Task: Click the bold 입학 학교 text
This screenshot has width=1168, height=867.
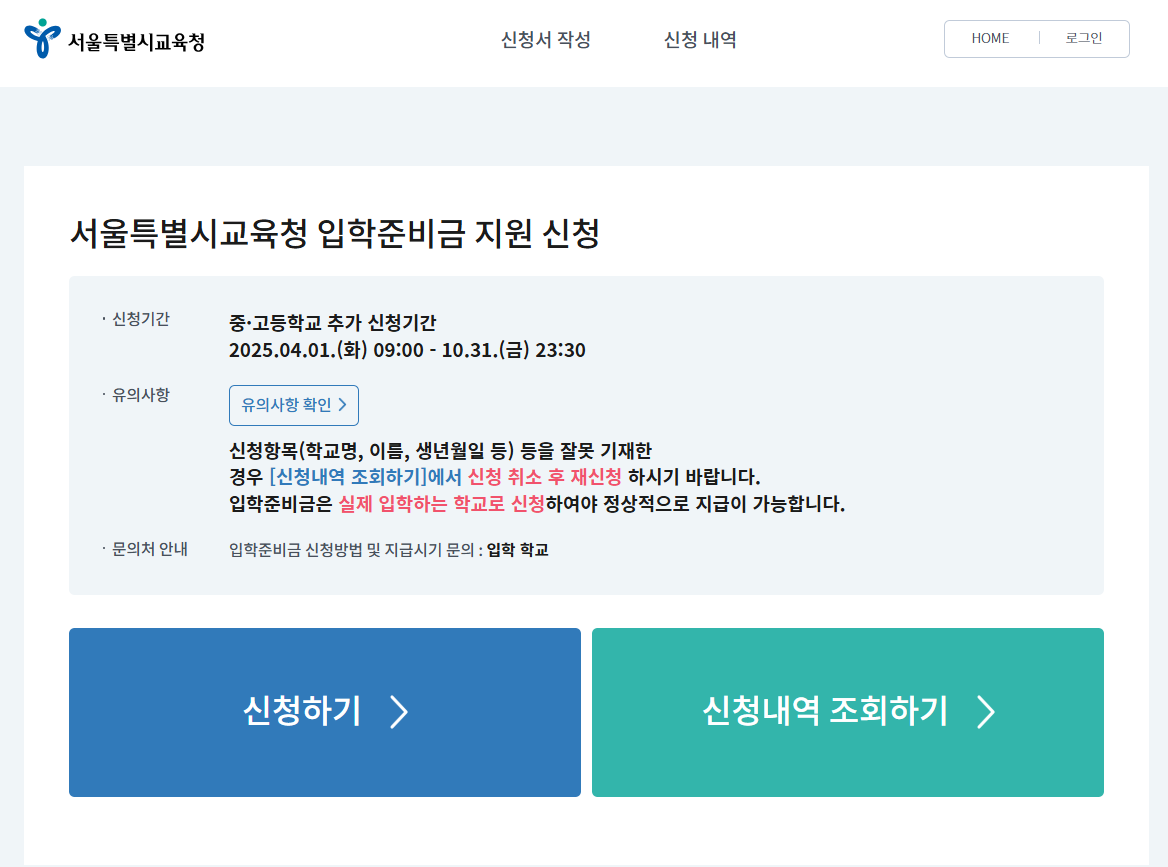Action: click(518, 550)
